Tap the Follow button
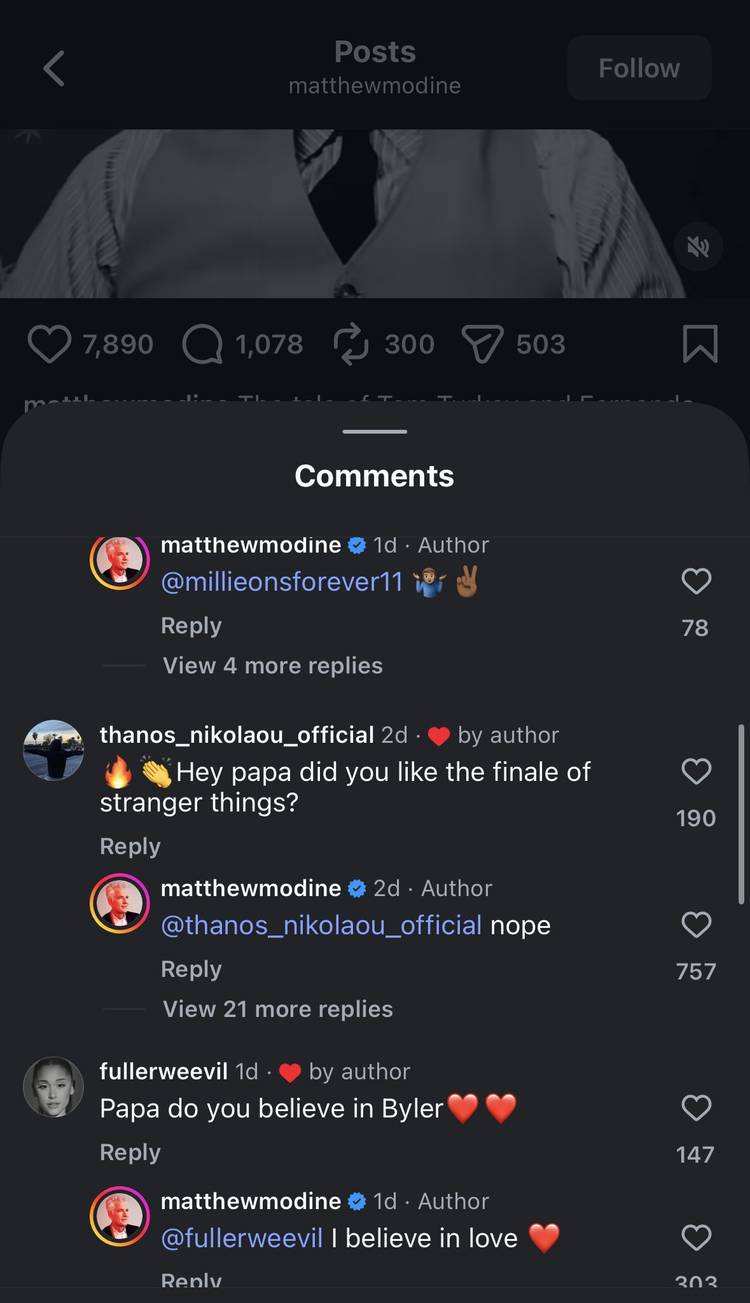Screen dimensions: 750x1303 639,68
